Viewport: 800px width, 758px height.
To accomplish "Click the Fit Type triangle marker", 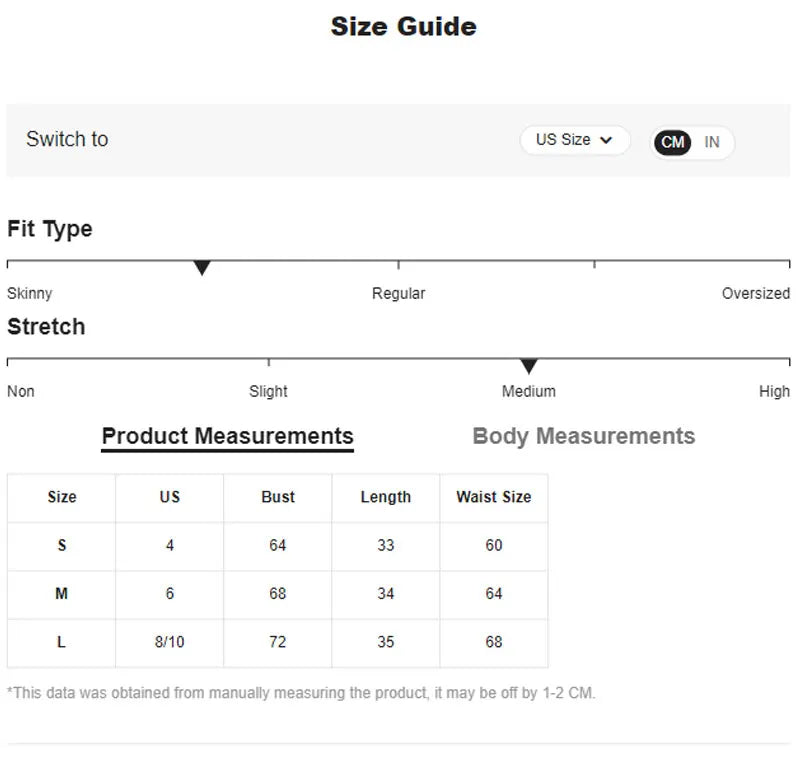I will [202, 268].
